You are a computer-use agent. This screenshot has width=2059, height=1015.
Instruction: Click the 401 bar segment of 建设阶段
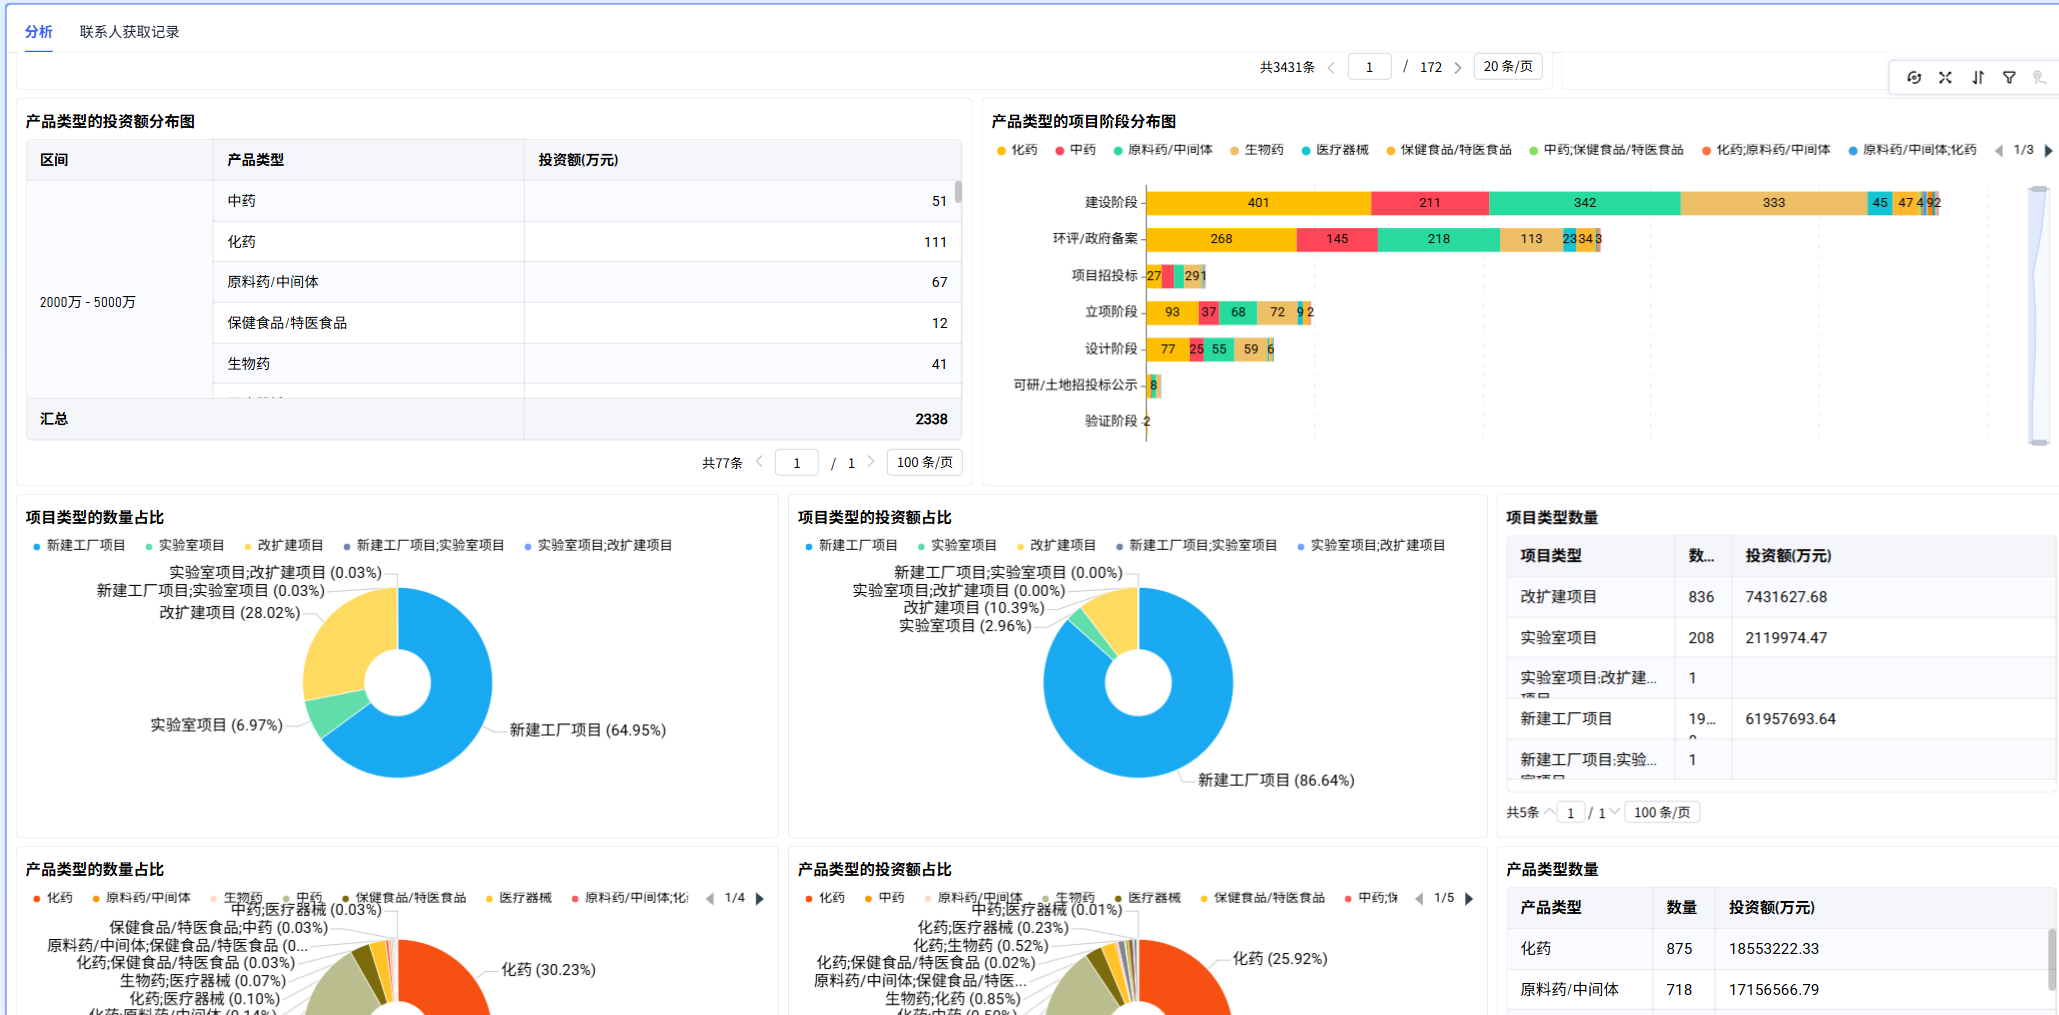(x=1258, y=203)
